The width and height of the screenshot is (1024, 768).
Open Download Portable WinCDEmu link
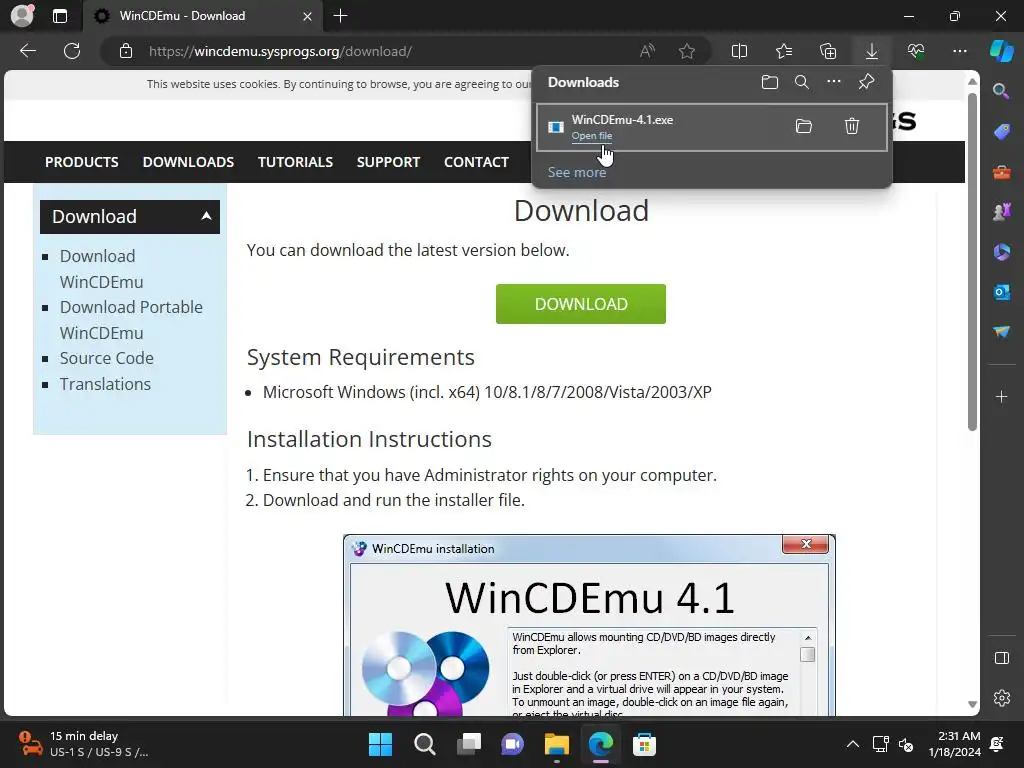(131, 320)
